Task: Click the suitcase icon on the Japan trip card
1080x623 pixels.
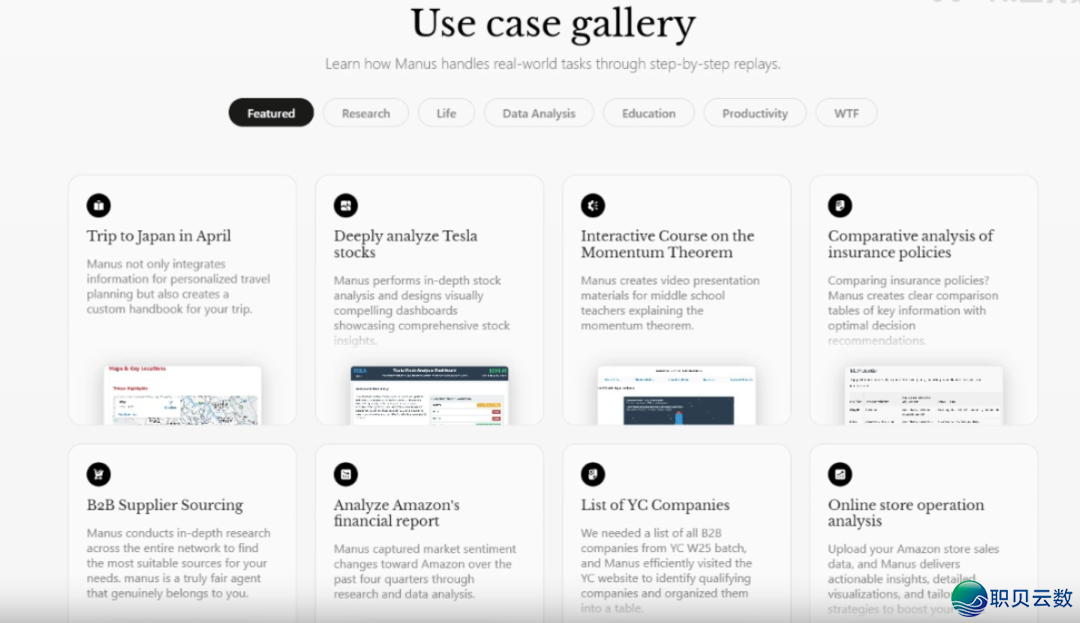Action: [98, 205]
